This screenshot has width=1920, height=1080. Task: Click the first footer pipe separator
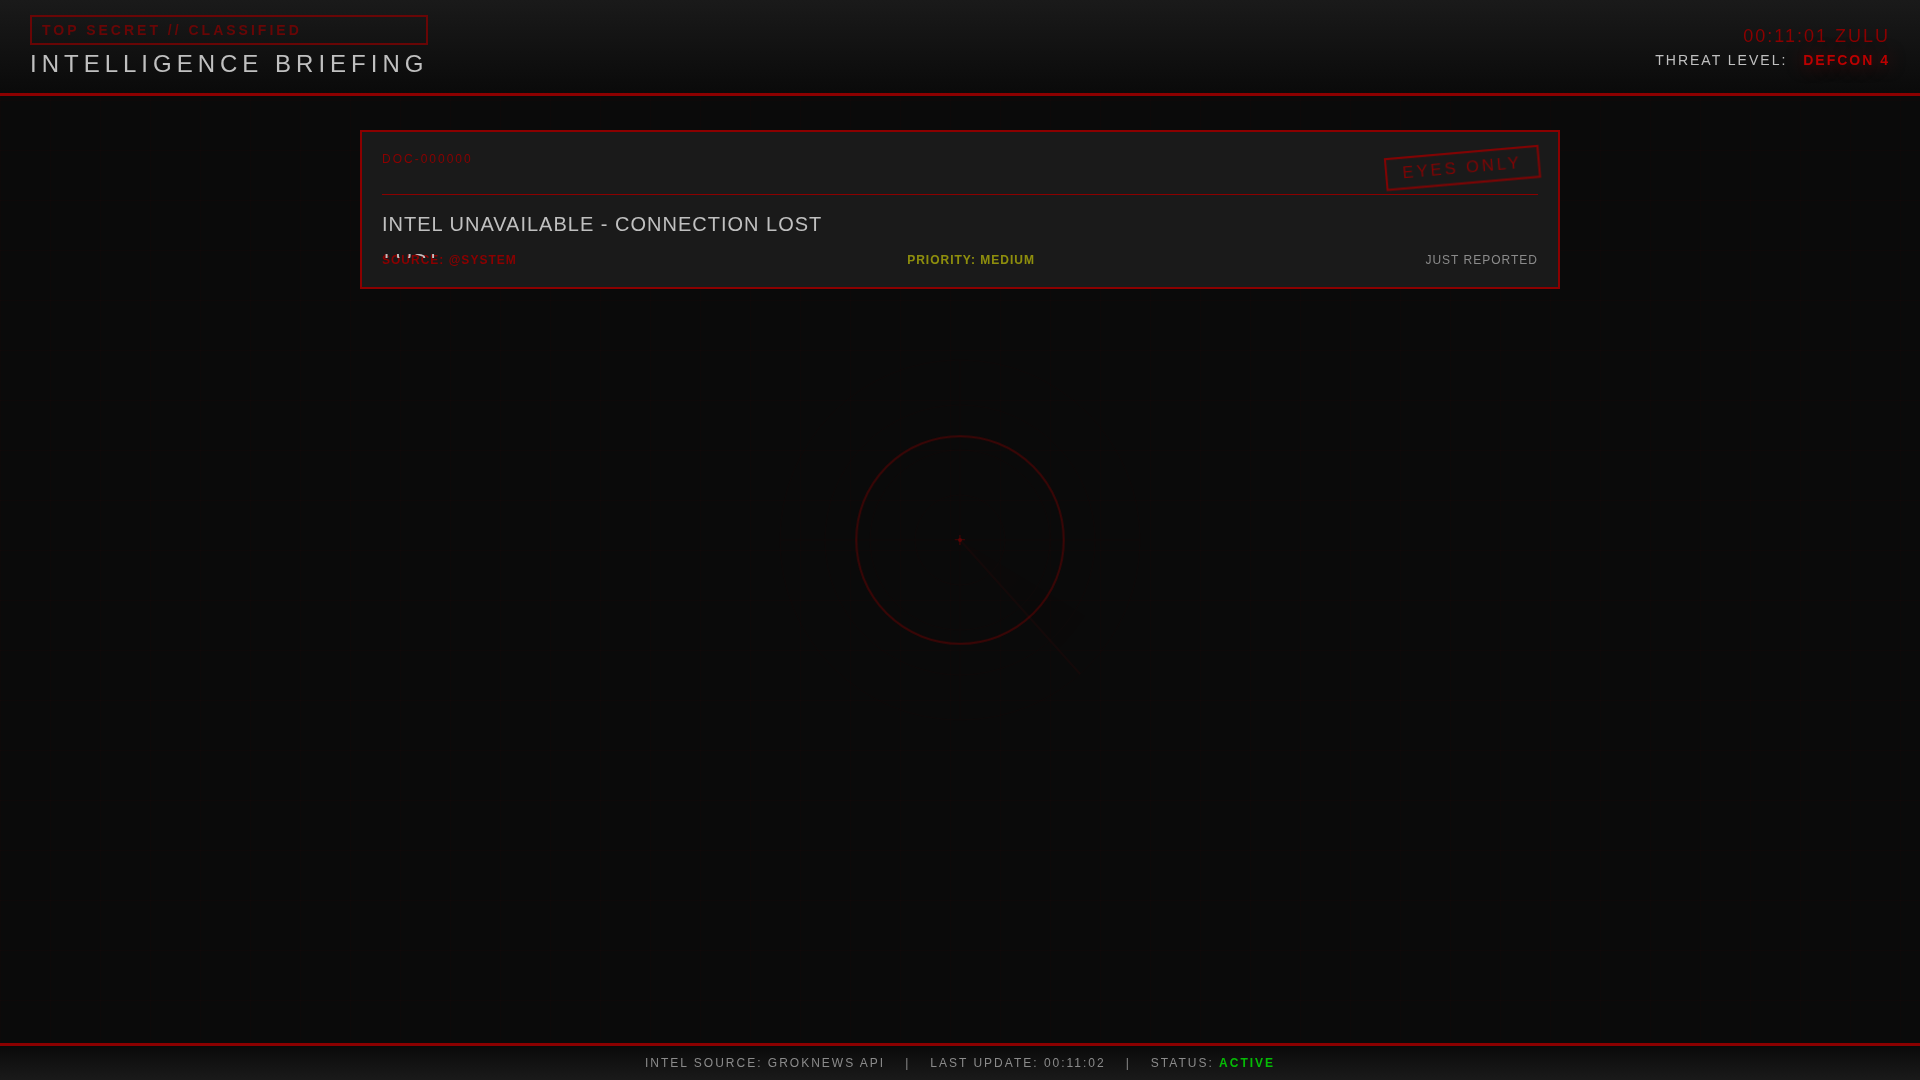click(907, 1063)
